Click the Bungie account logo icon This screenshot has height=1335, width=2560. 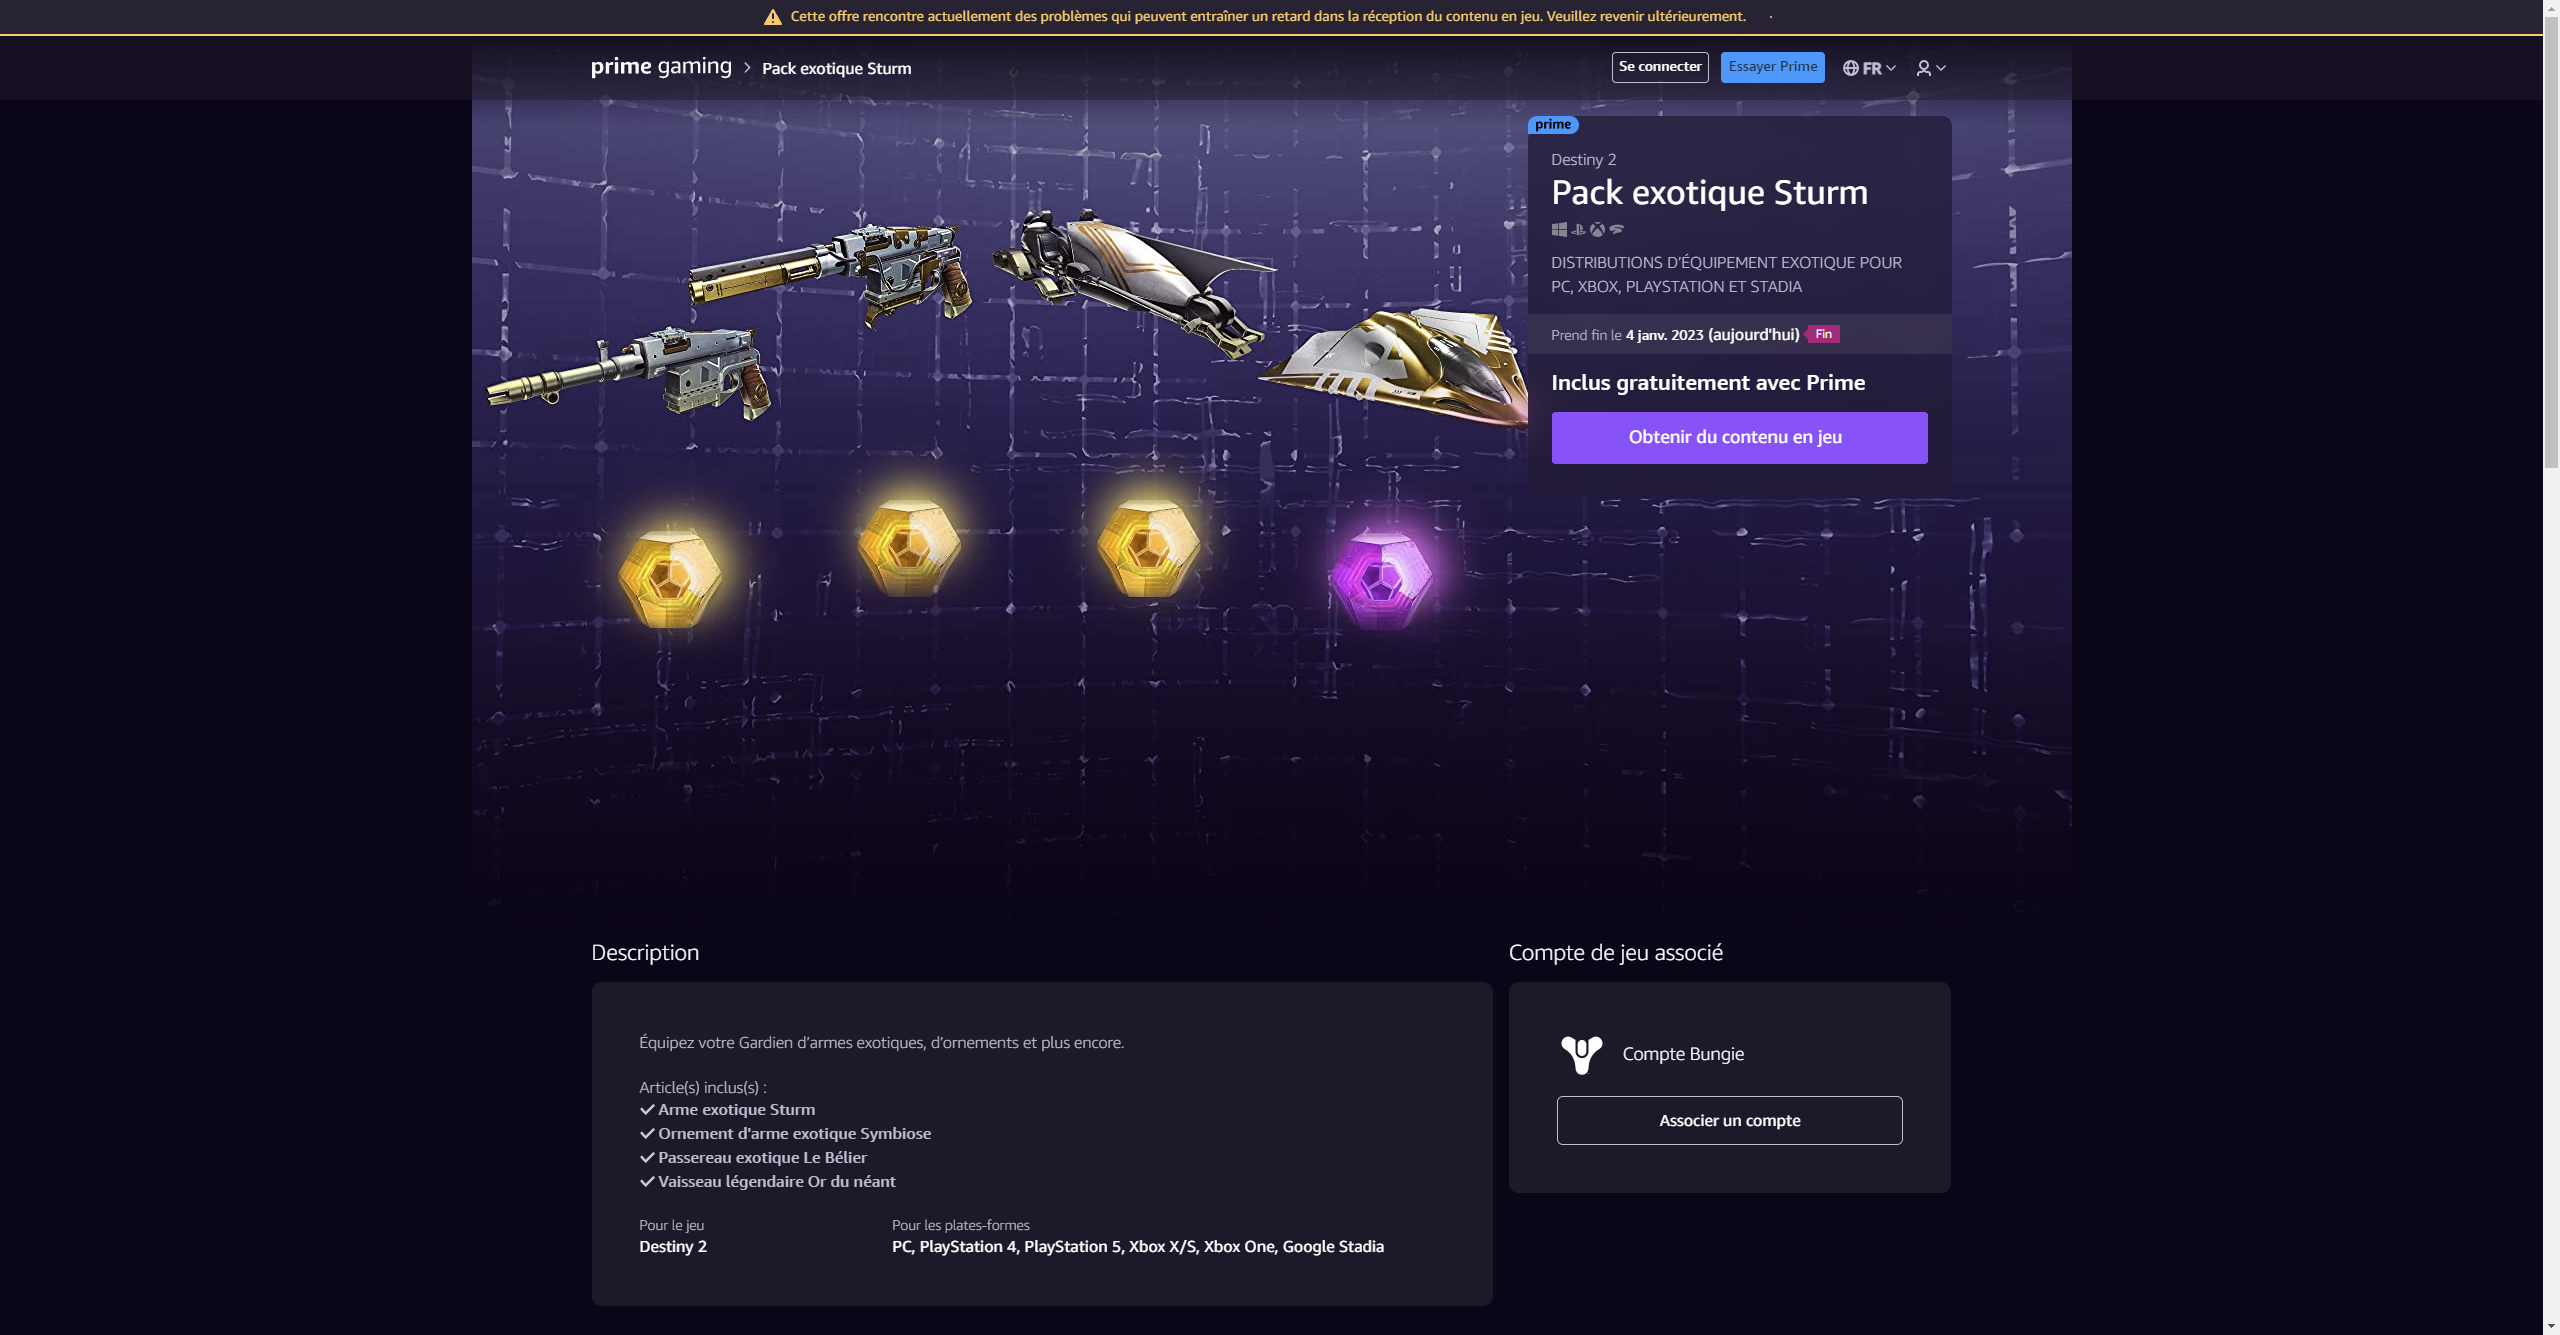[x=1581, y=1054]
